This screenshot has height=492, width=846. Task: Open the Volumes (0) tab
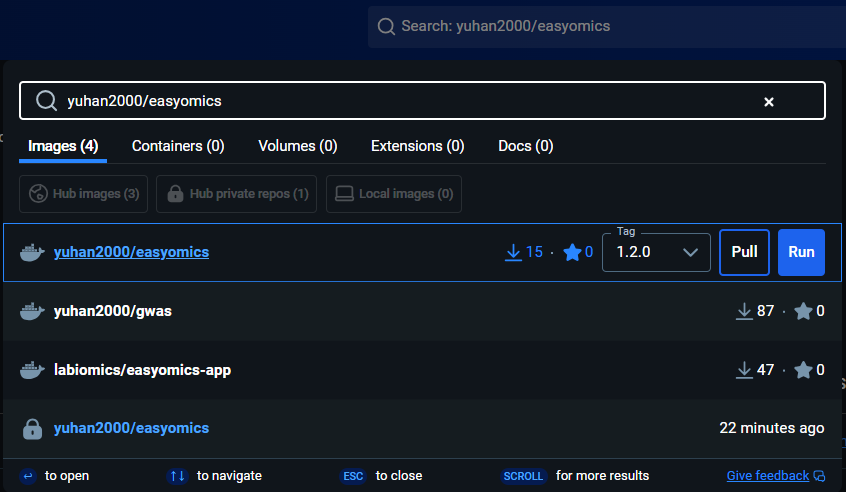pyautogui.click(x=298, y=146)
